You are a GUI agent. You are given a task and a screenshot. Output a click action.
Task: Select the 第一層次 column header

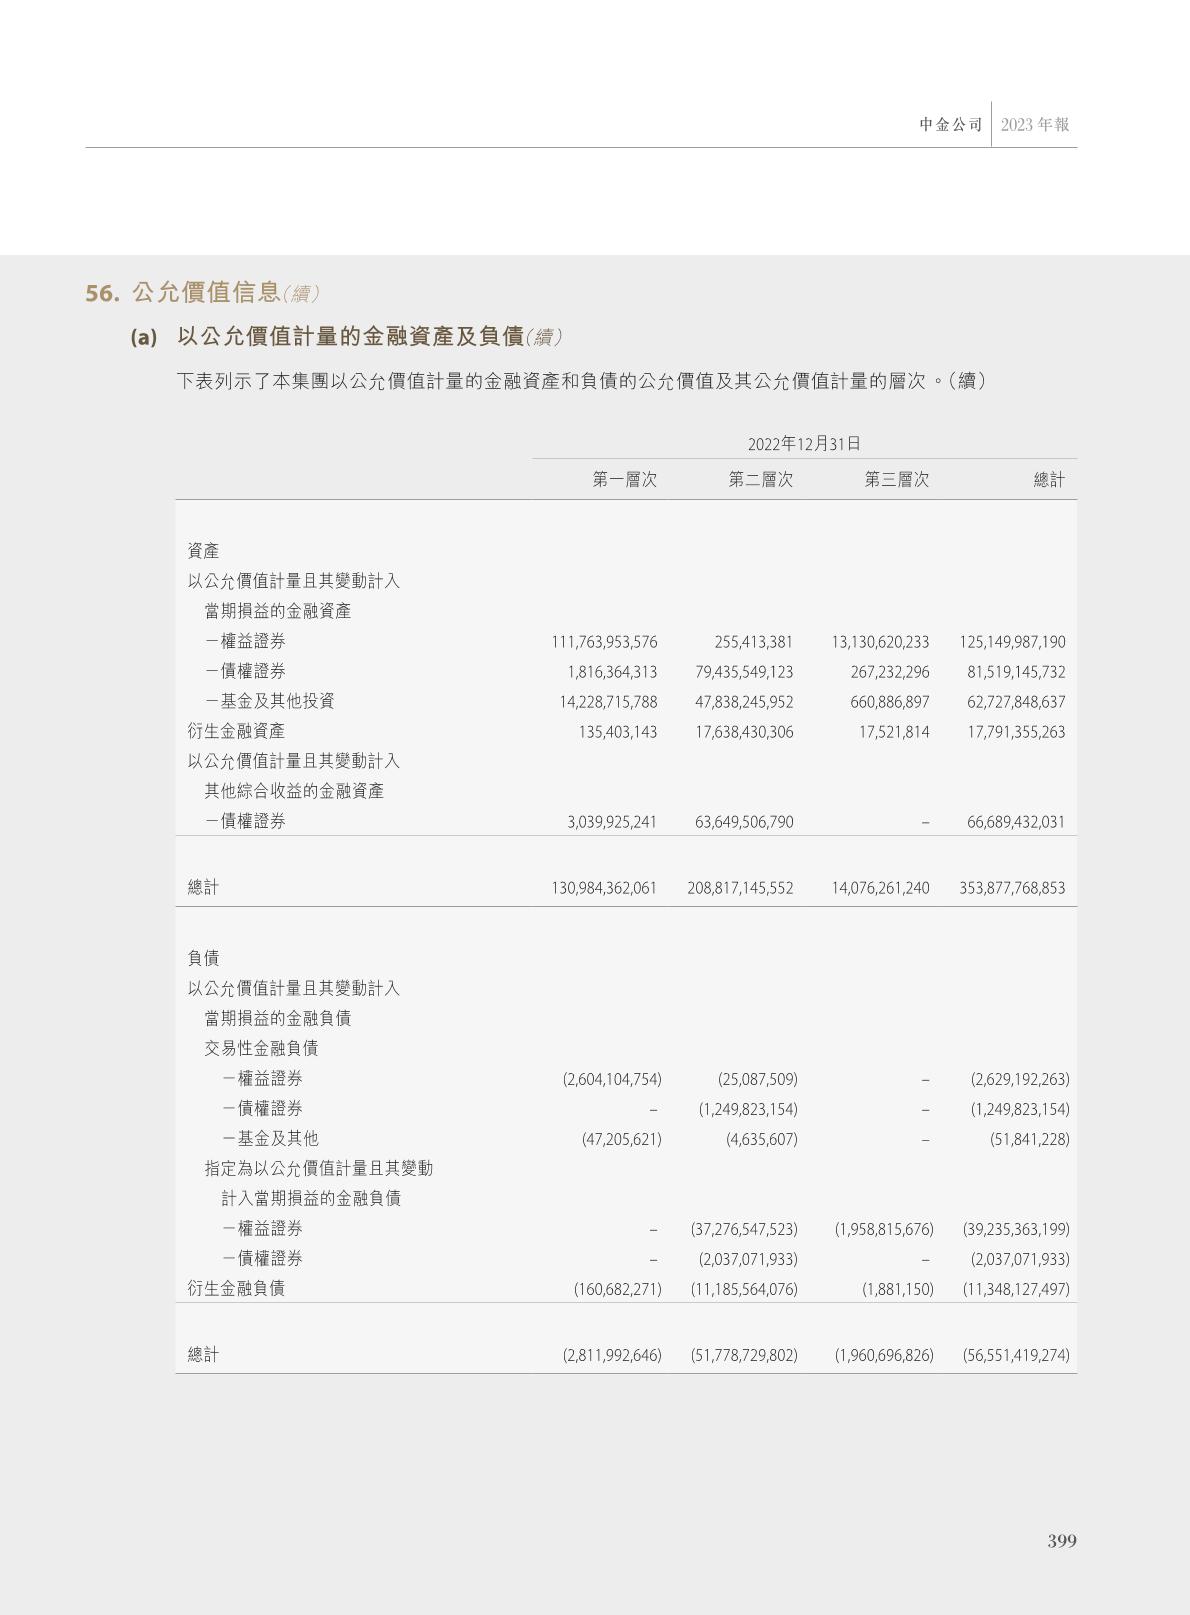tap(625, 480)
